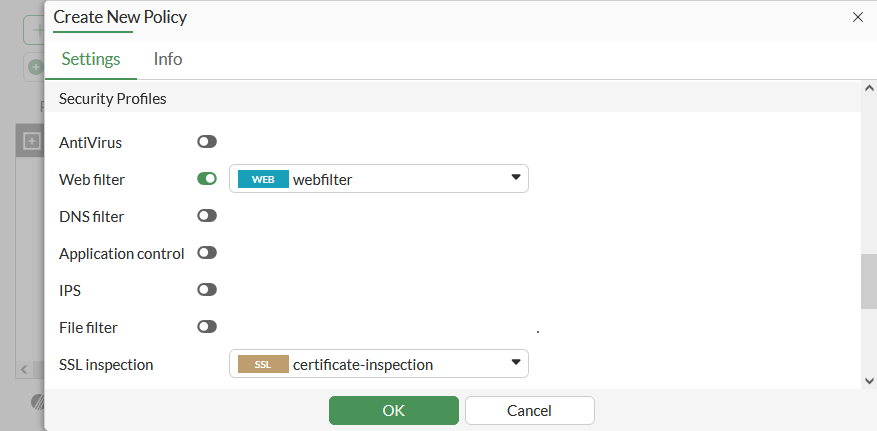Toggle Application control on
Viewport: 877px width, 431px height.
coord(207,253)
